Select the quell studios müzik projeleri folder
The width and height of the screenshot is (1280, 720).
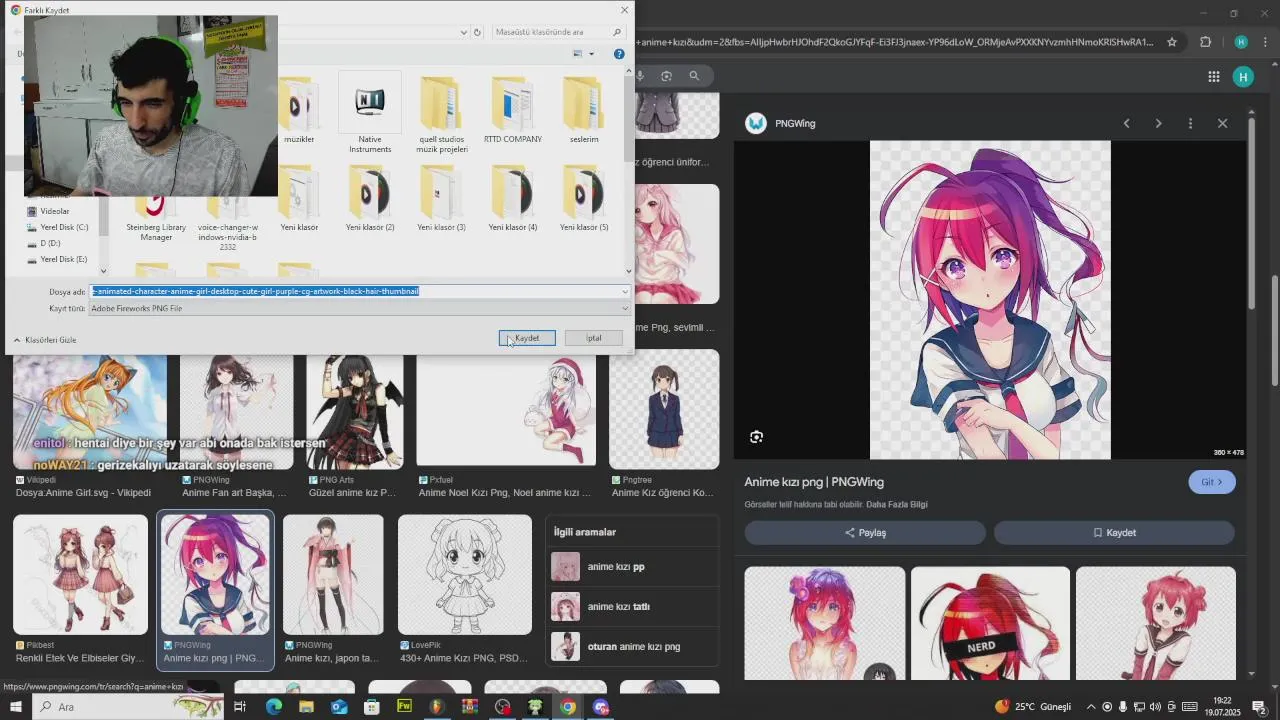pos(442,114)
